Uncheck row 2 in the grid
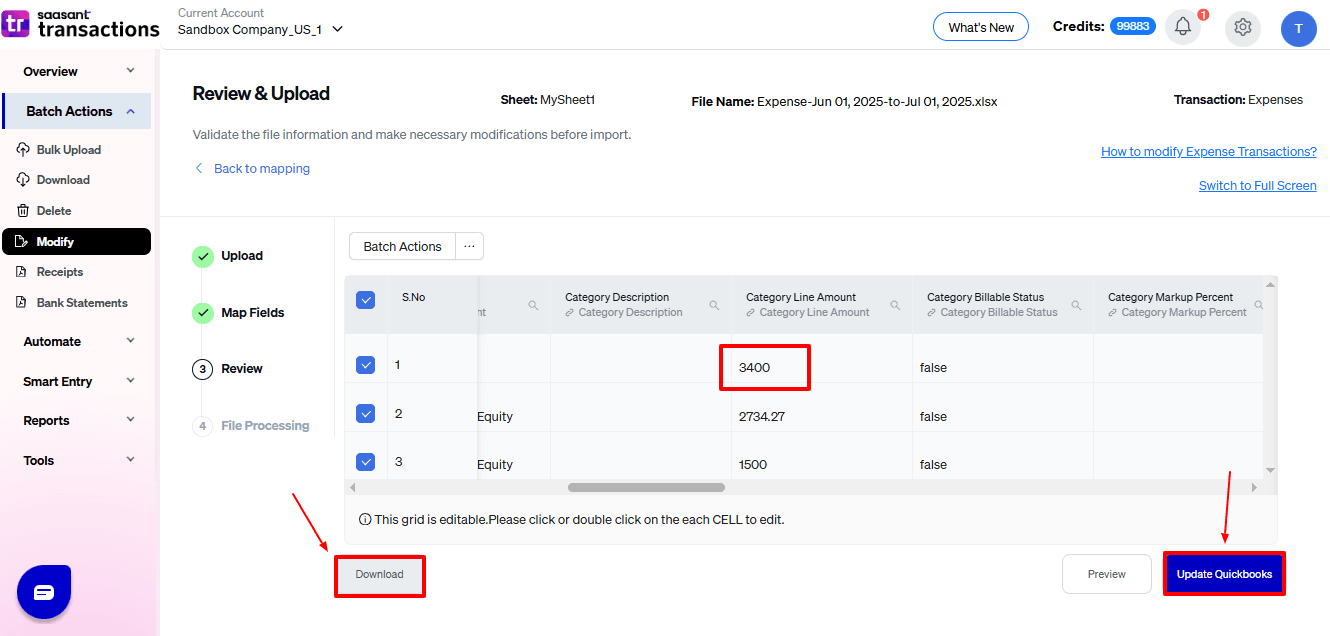The image size is (1330, 636). click(x=366, y=412)
